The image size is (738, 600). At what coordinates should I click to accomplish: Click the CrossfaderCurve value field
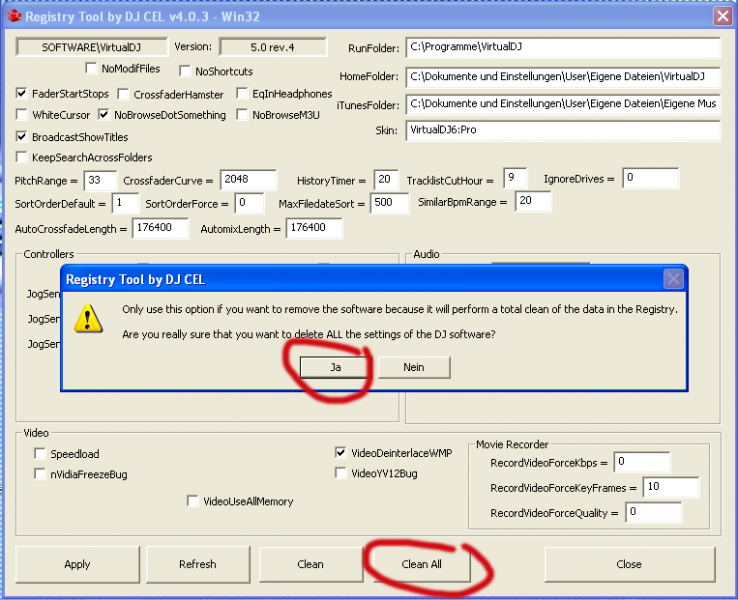pos(249,180)
